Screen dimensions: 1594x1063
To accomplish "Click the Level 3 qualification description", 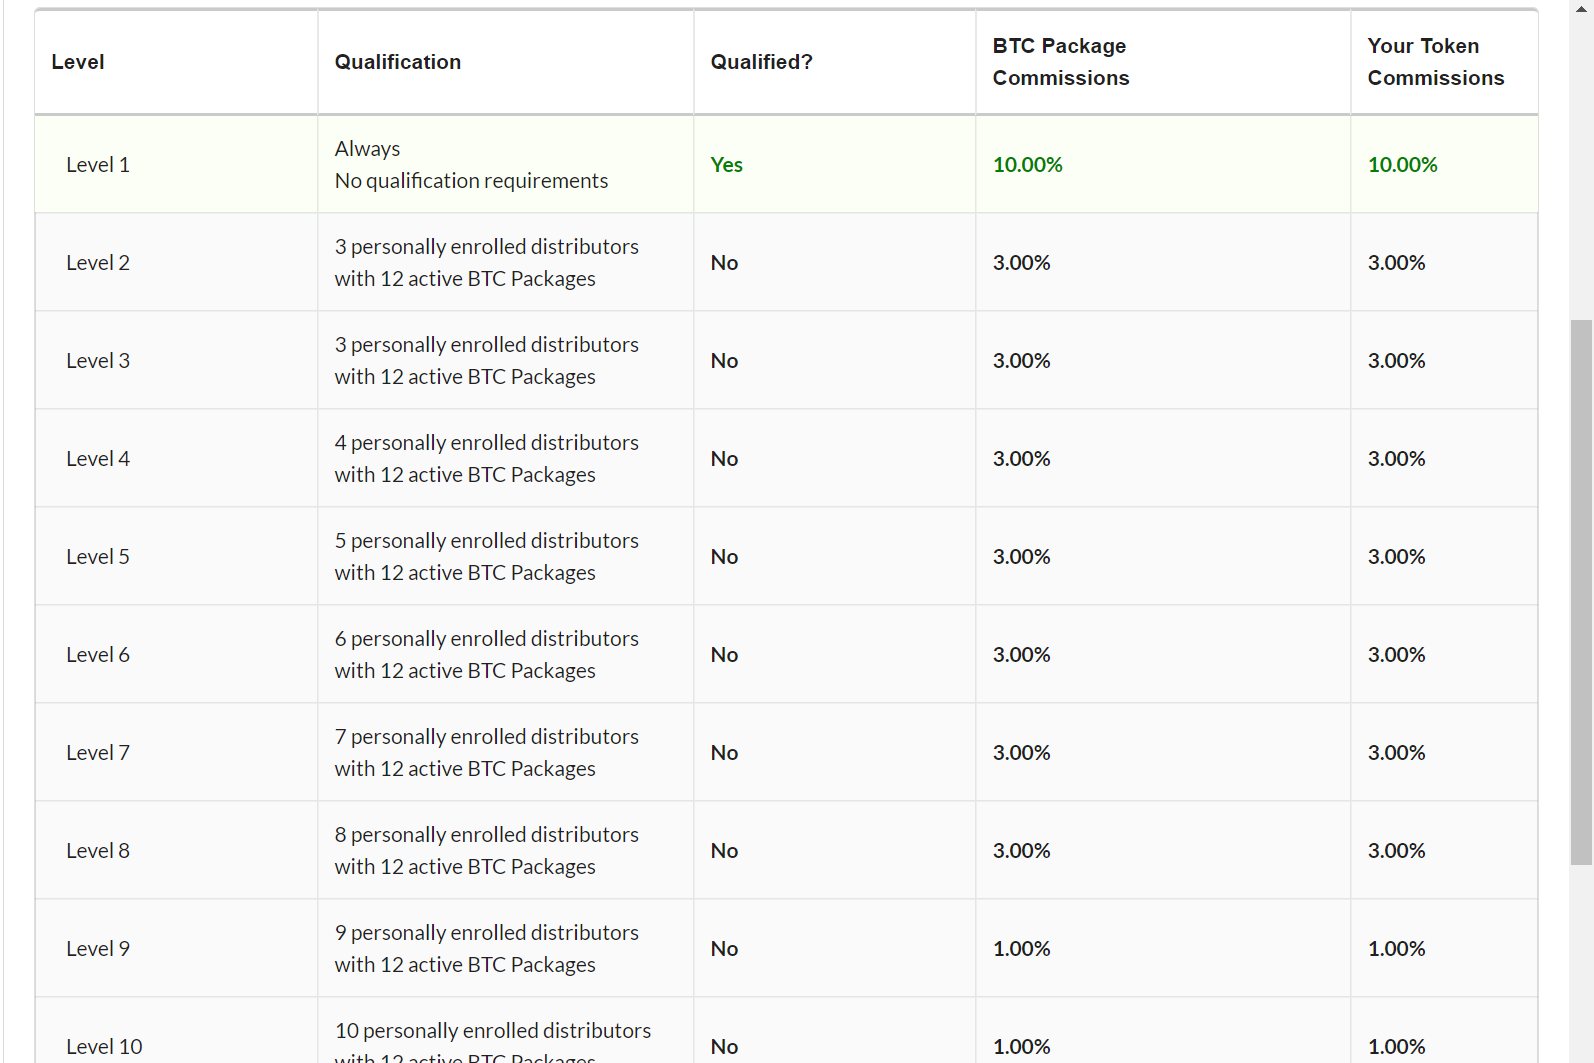I will coord(486,361).
